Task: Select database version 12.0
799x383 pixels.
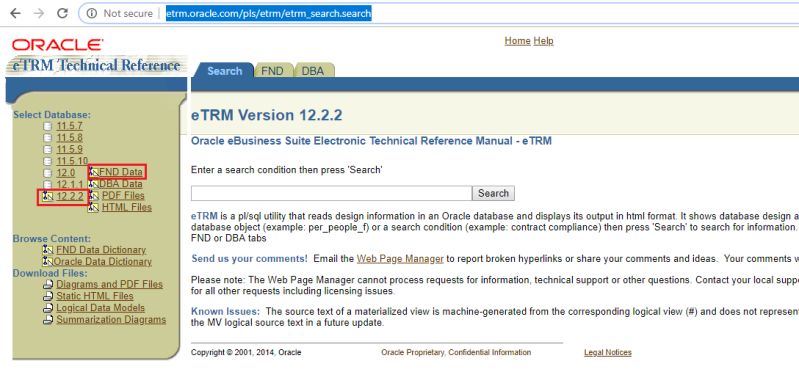Action: (66, 173)
